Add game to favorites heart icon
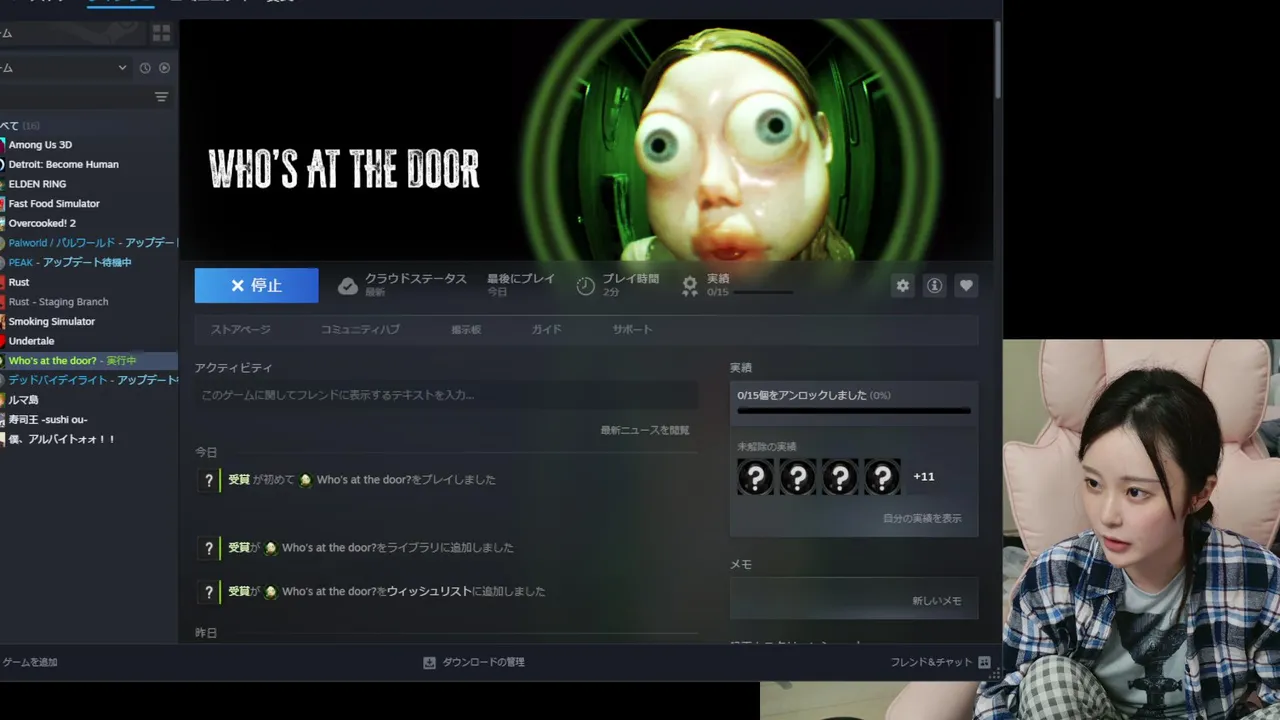Viewport: 1280px width, 720px height. click(x=966, y=286)
